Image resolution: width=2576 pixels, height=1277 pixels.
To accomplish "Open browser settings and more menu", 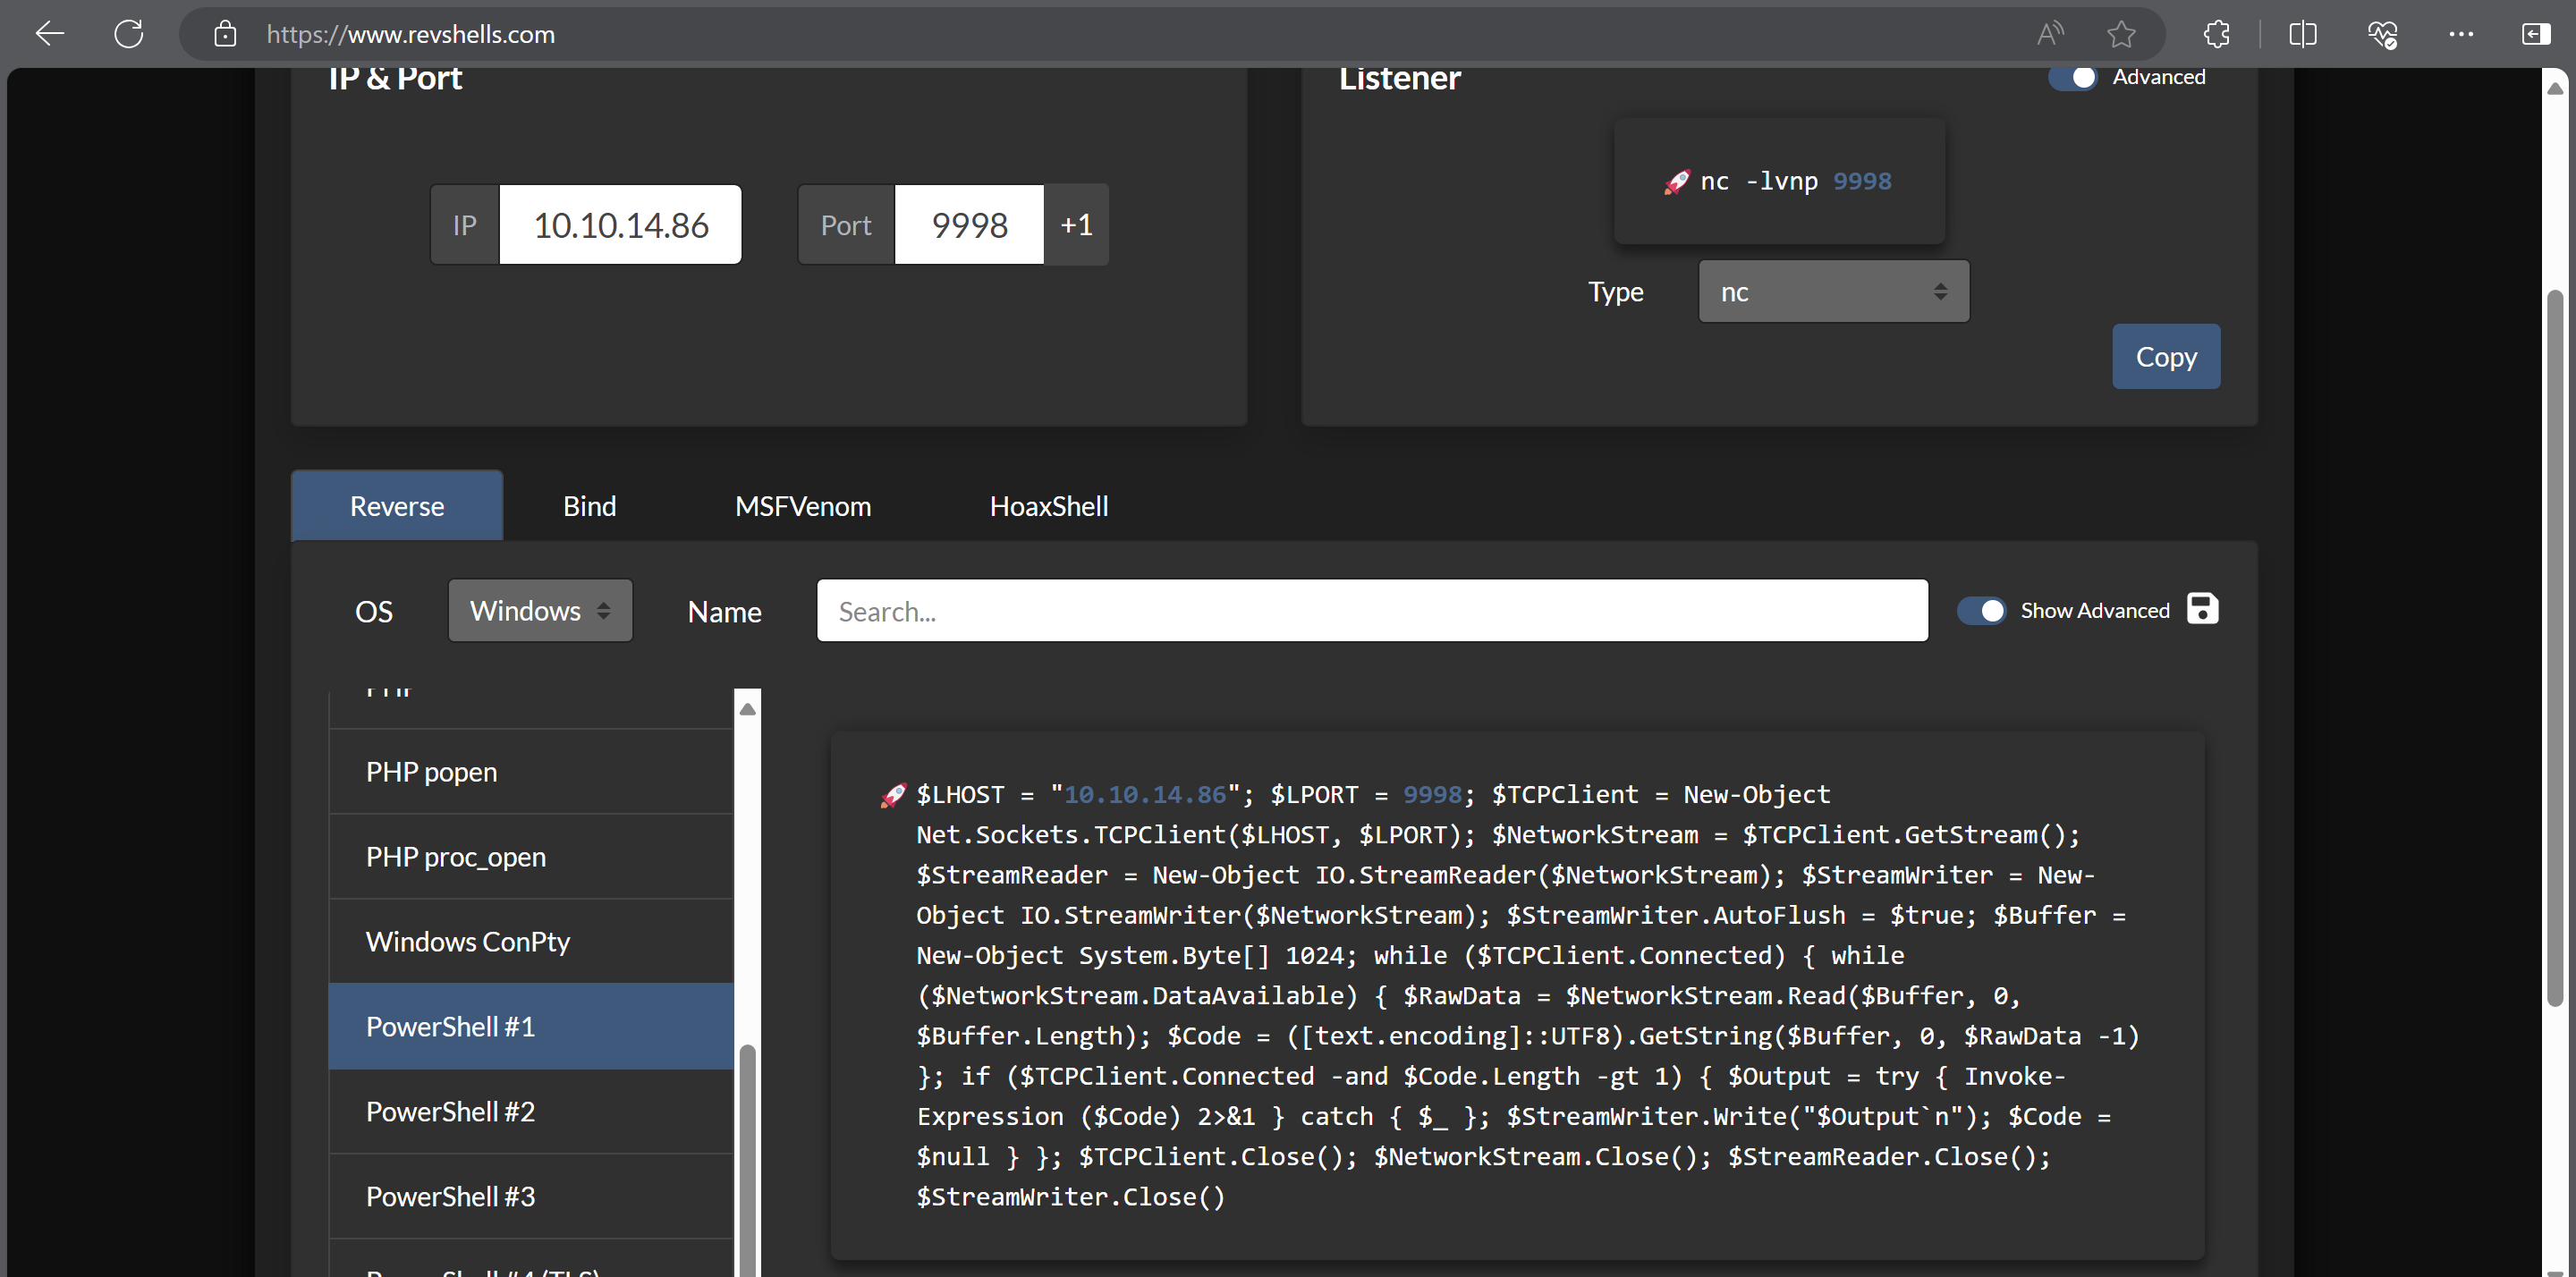I will point(2461,34).
